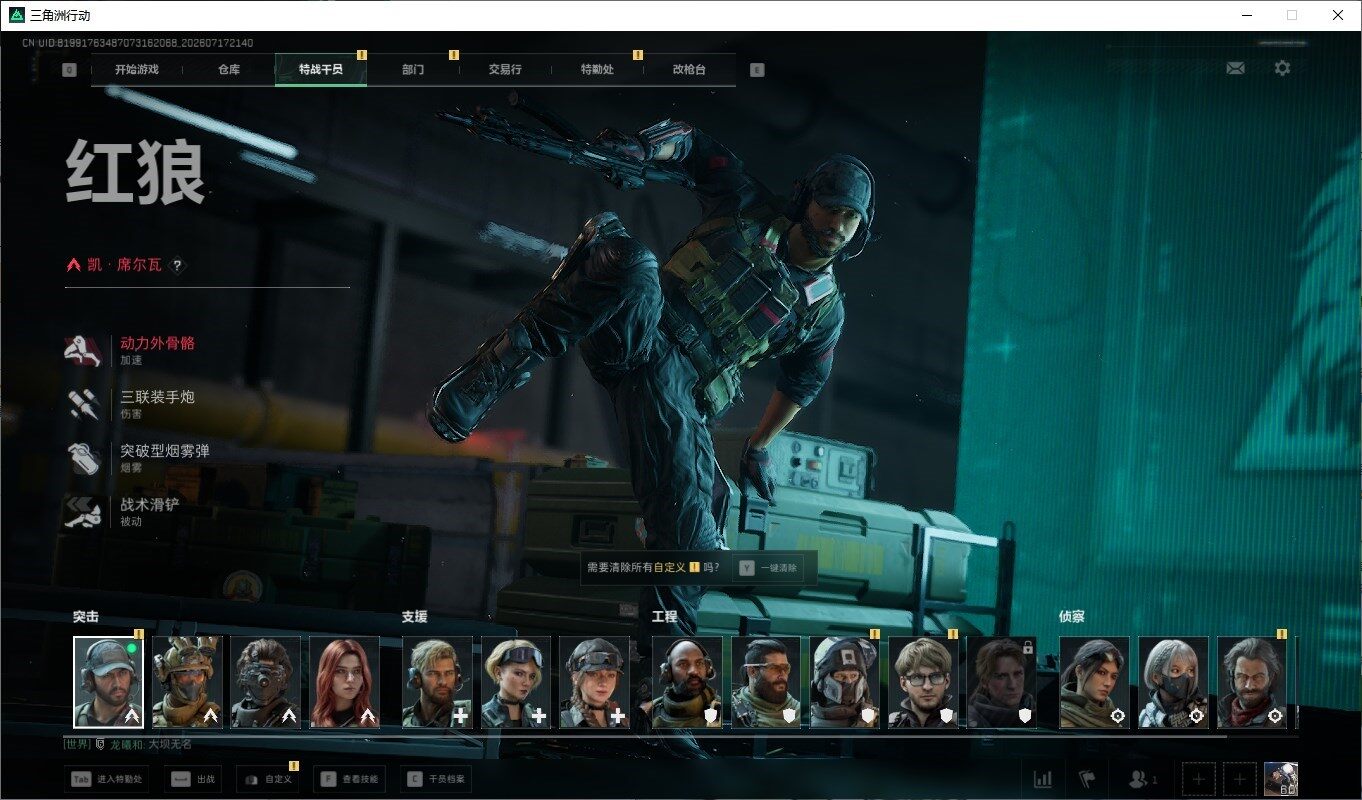Select the bearded blond support operator portrait

tap(437, 682)
